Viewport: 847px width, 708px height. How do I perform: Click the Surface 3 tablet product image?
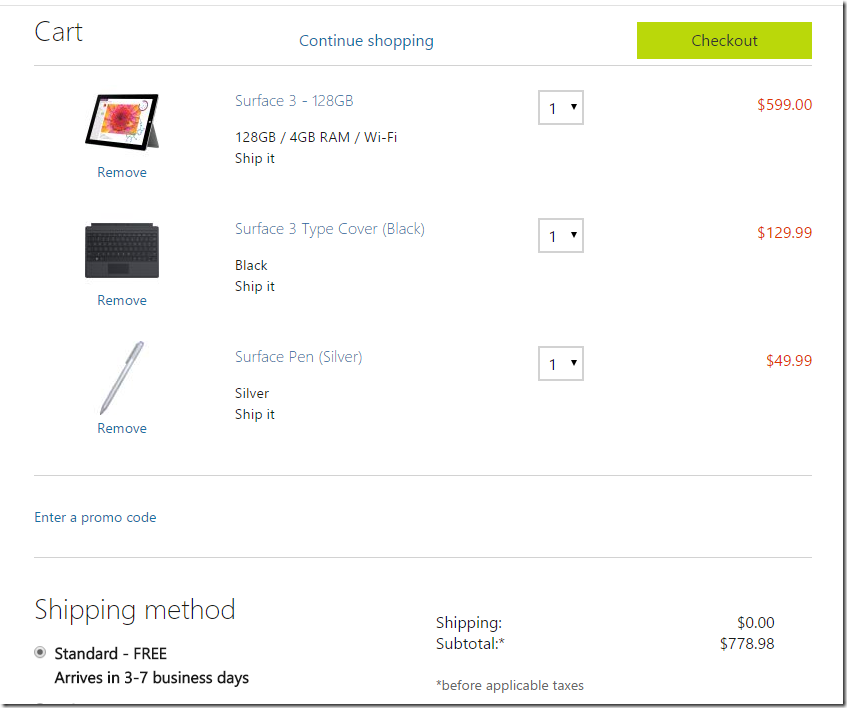click(122, 122)
